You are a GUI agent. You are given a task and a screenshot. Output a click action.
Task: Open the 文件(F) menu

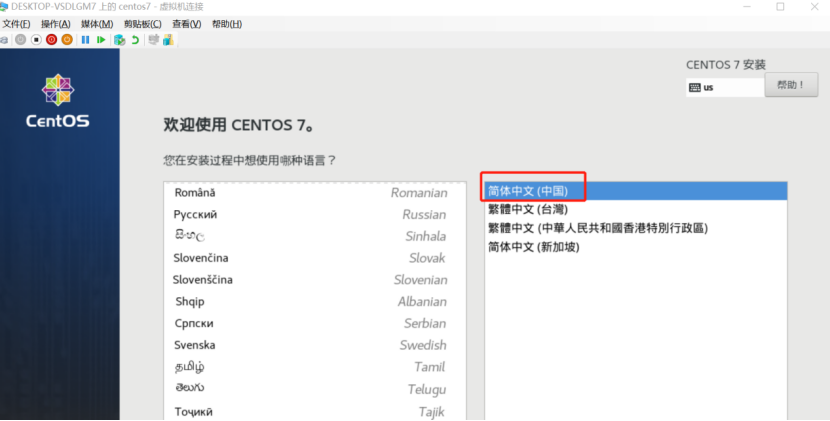tap(16, 24)
